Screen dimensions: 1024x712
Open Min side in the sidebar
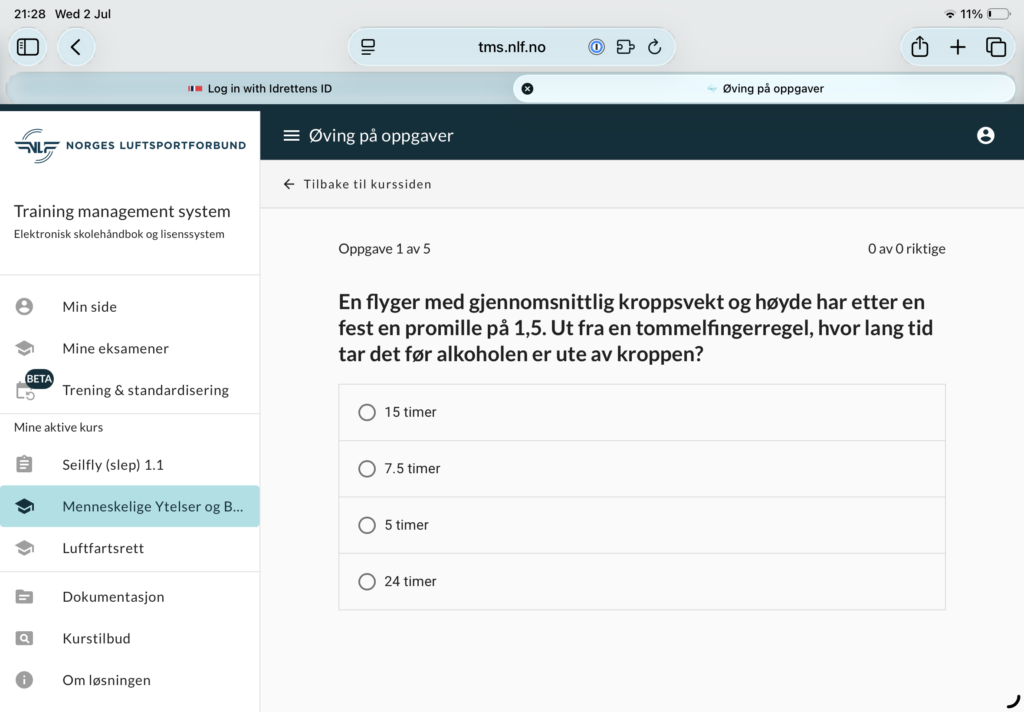(x=90, y=307)
